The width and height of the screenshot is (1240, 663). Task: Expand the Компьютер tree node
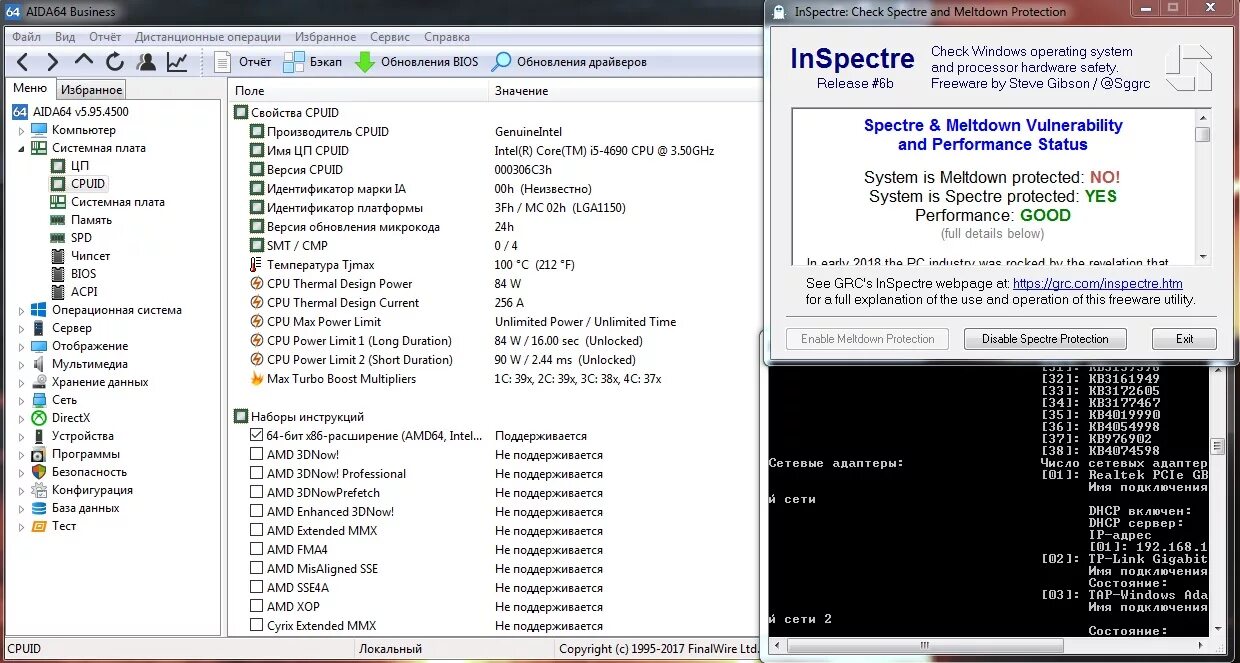point(21,130)
